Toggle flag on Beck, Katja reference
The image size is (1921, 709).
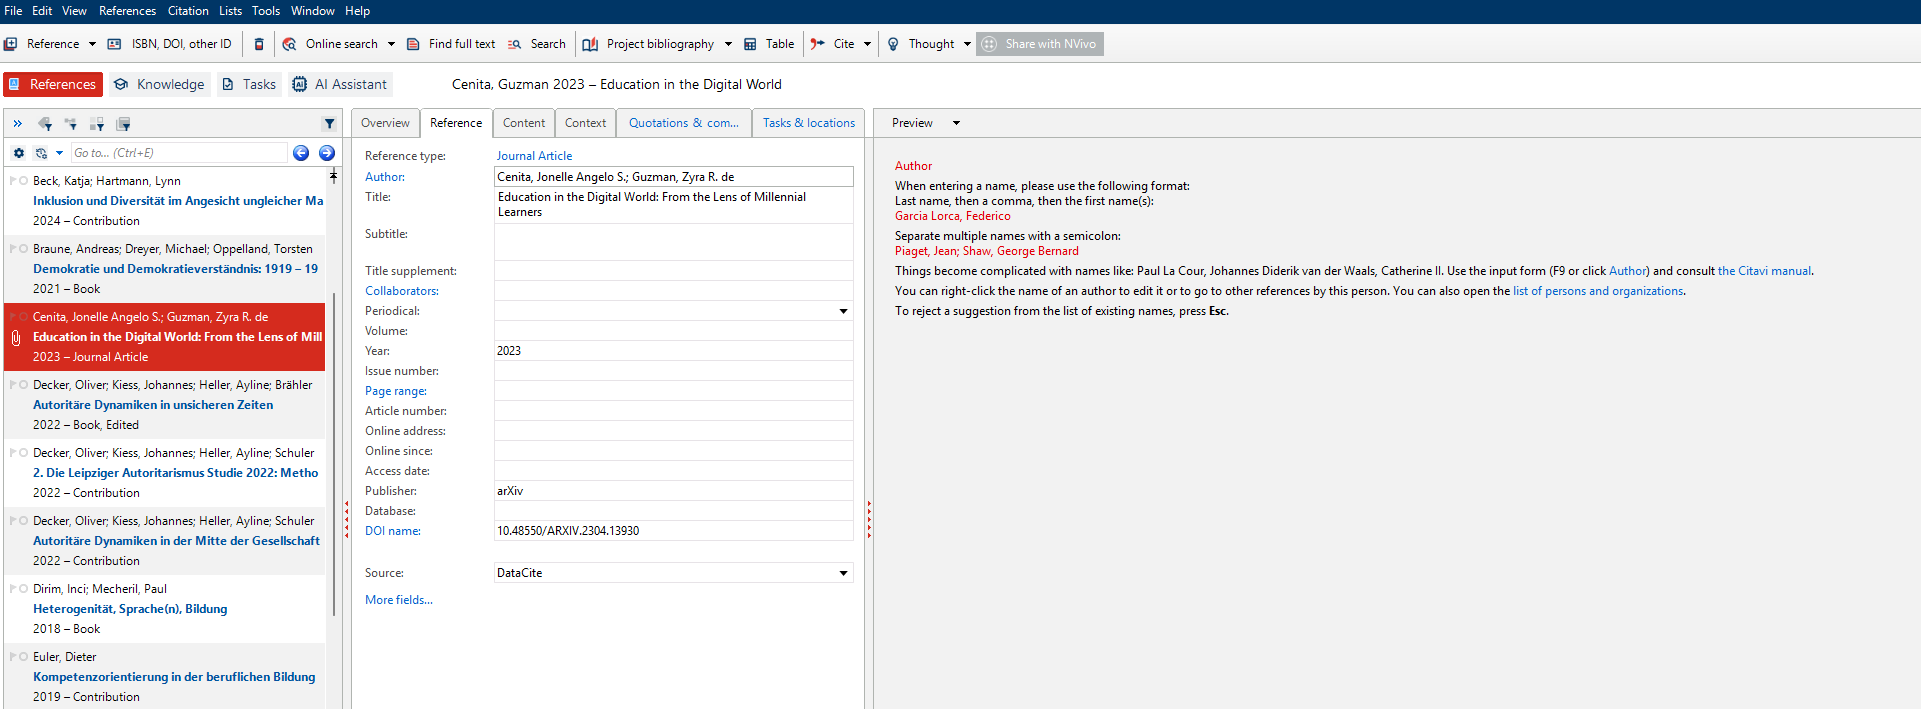13,181
